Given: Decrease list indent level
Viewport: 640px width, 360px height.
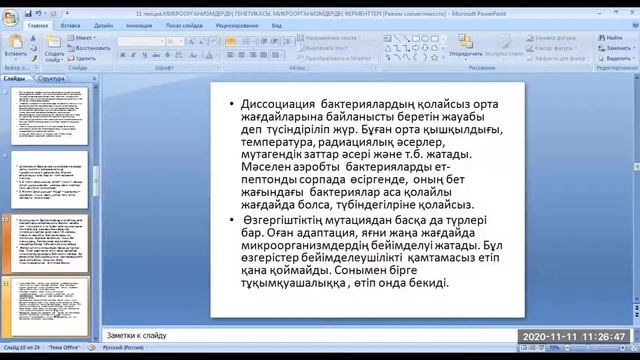Looking at the screenshot, I should 264,42.
